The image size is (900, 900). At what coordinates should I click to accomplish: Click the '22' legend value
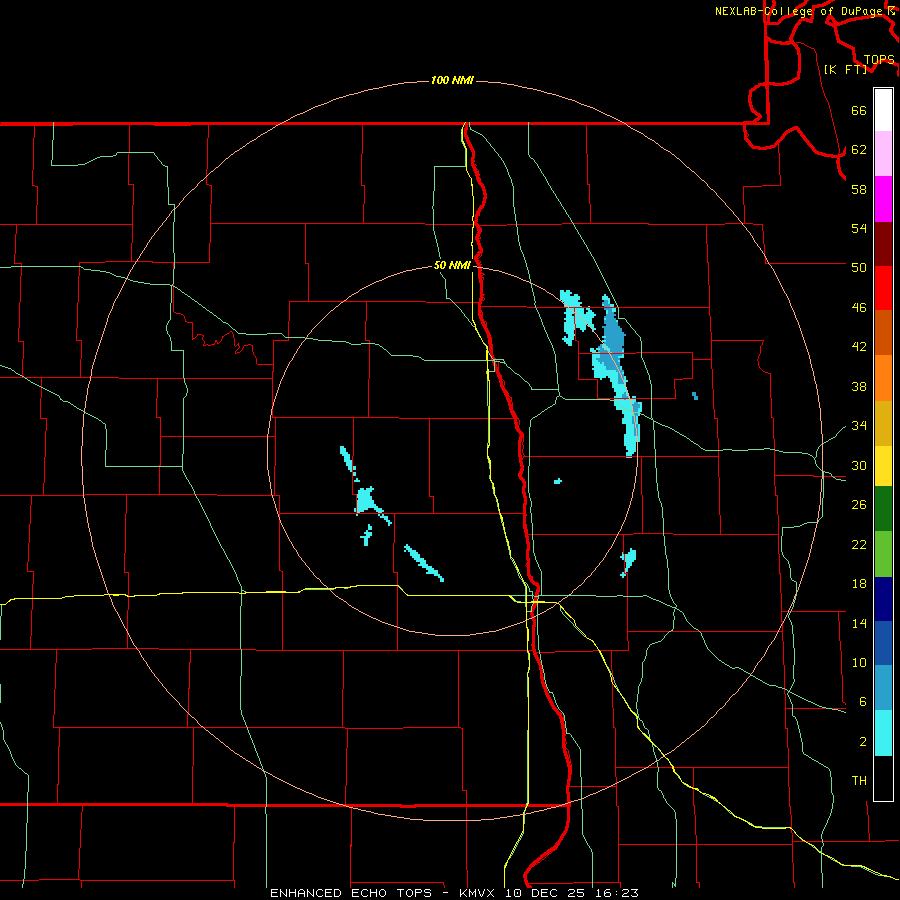859,544
